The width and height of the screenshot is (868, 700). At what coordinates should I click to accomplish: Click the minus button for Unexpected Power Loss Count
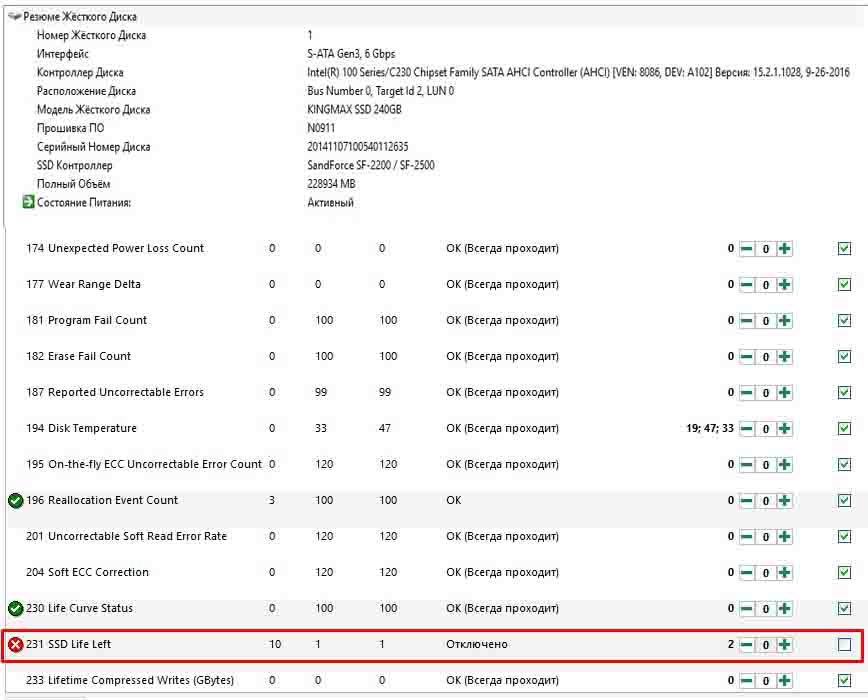[x=747, y=249]
